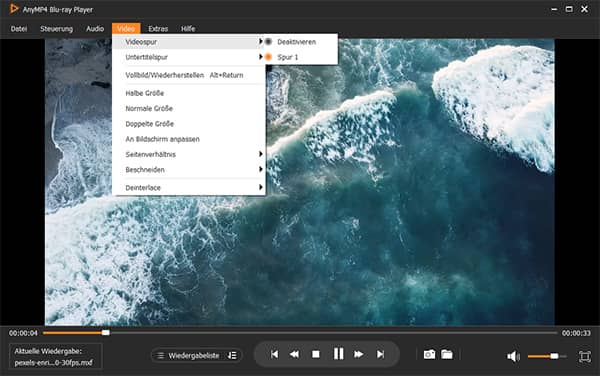Jump to the previous track
The image size is (600, 376).
pos(274,354)
